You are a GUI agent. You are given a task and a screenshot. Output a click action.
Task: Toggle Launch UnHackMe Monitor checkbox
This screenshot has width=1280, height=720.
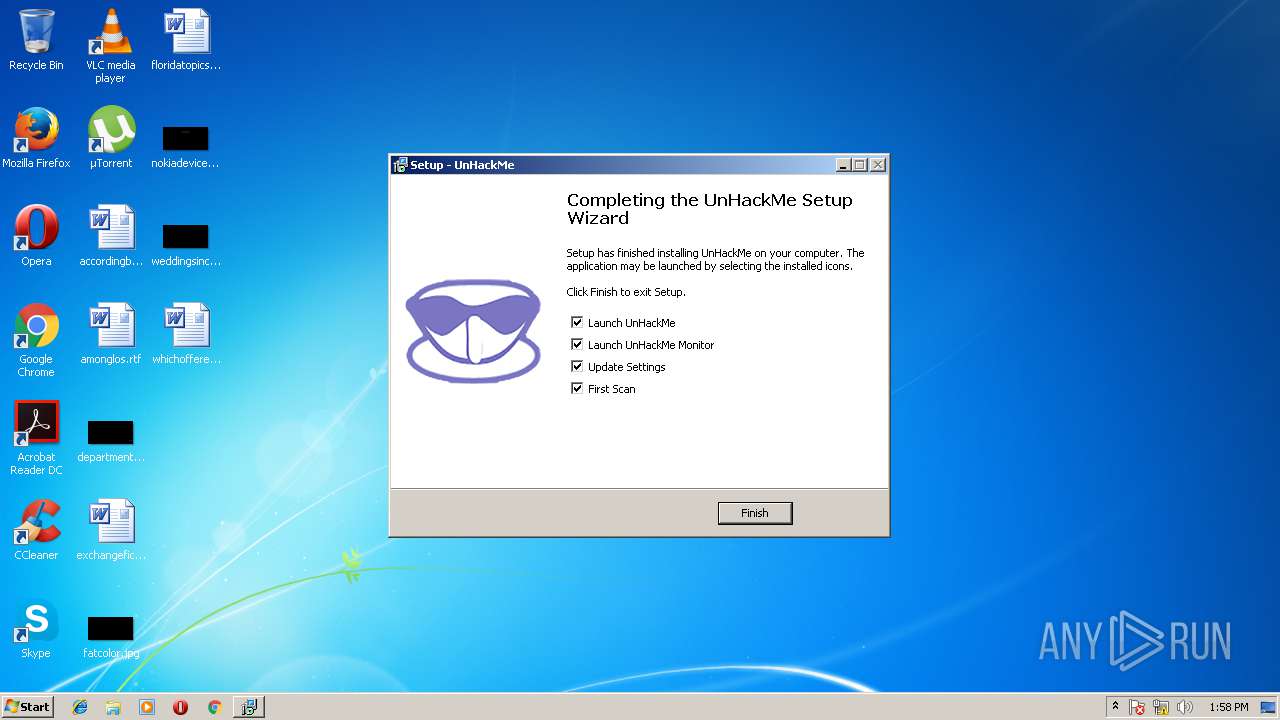pyautogui.click(x=577, y=345)
